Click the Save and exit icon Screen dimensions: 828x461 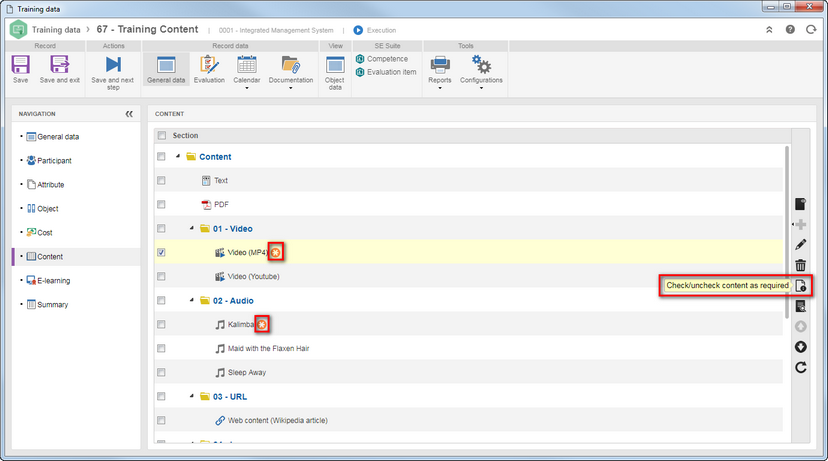(x=60, y=64)
